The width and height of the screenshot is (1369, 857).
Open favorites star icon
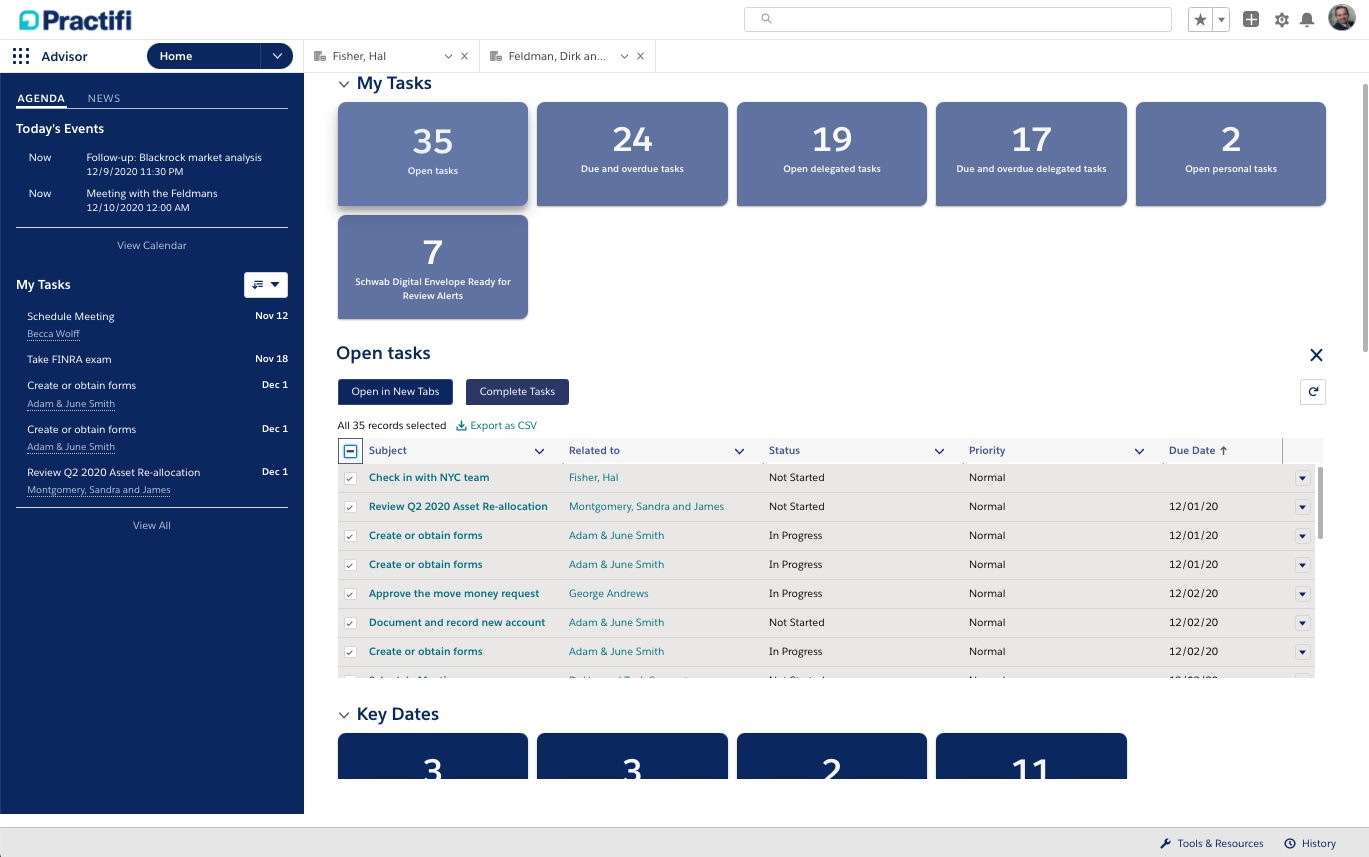1200,19
